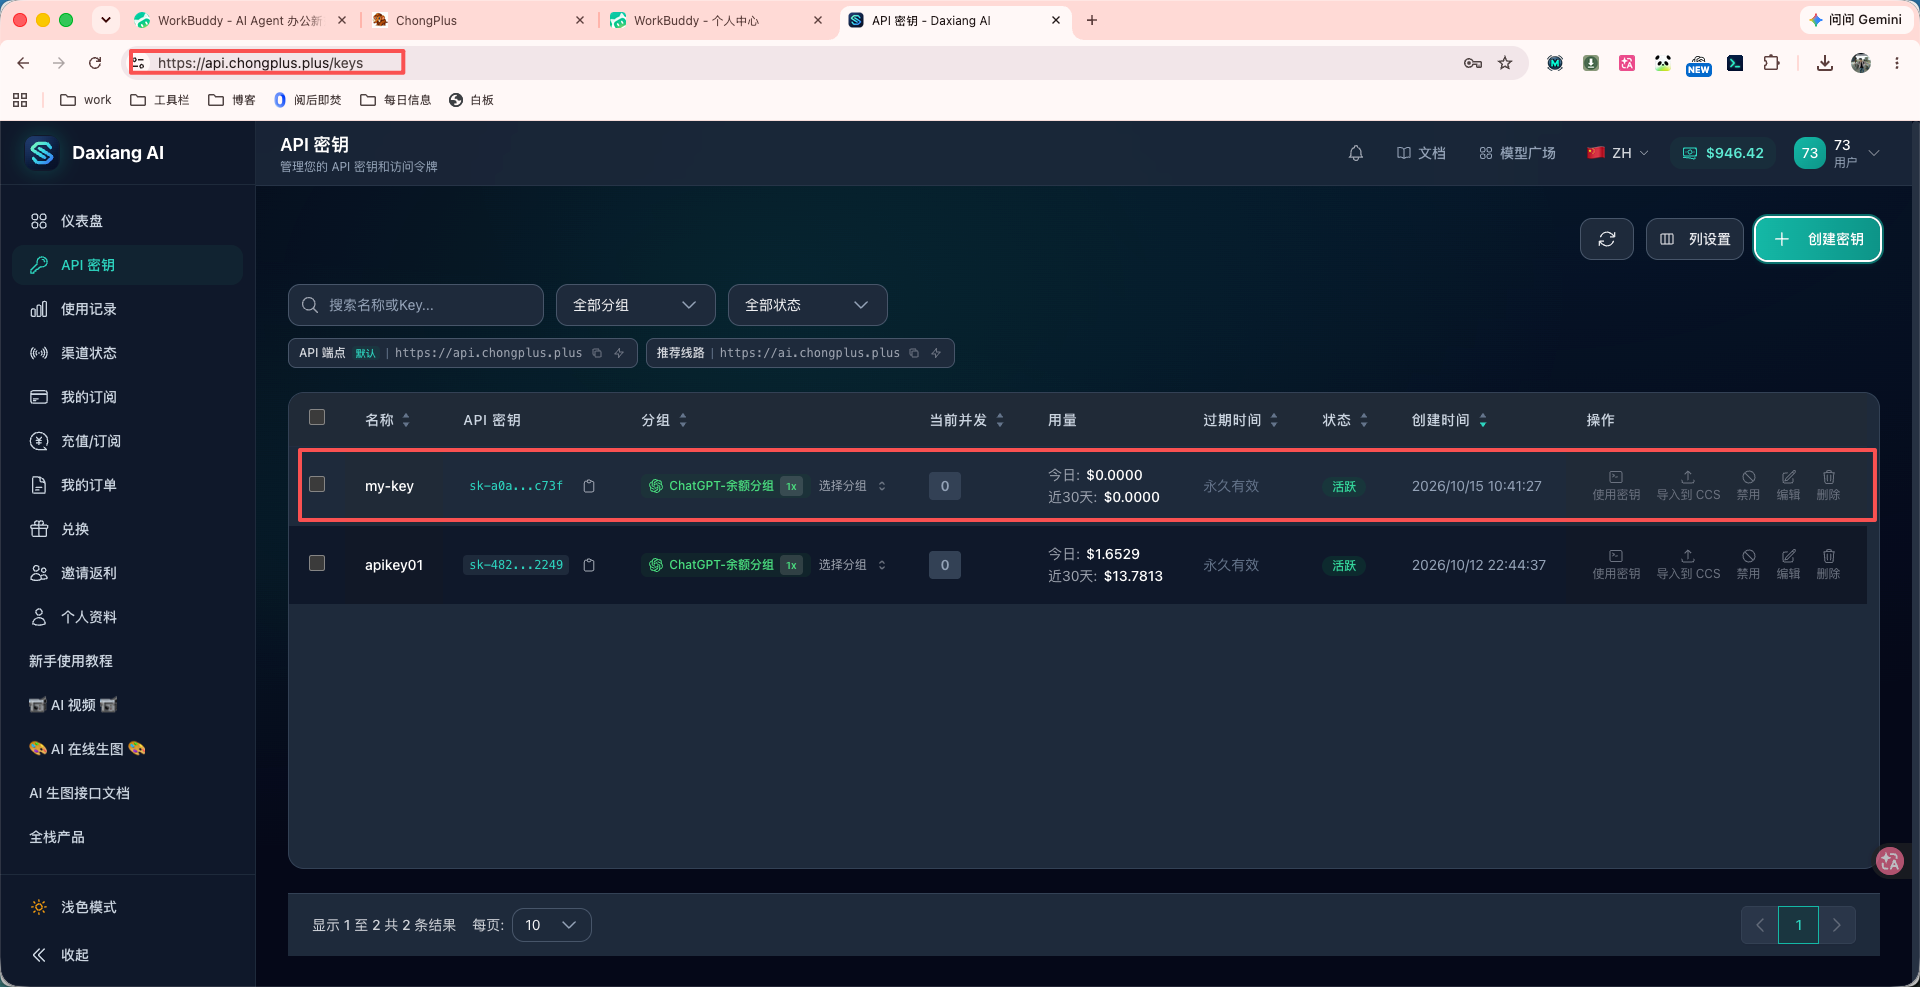Click the 禁用 disable icon for my-key
This screenshot has height=987, width=1920.
click(1748, 485)
